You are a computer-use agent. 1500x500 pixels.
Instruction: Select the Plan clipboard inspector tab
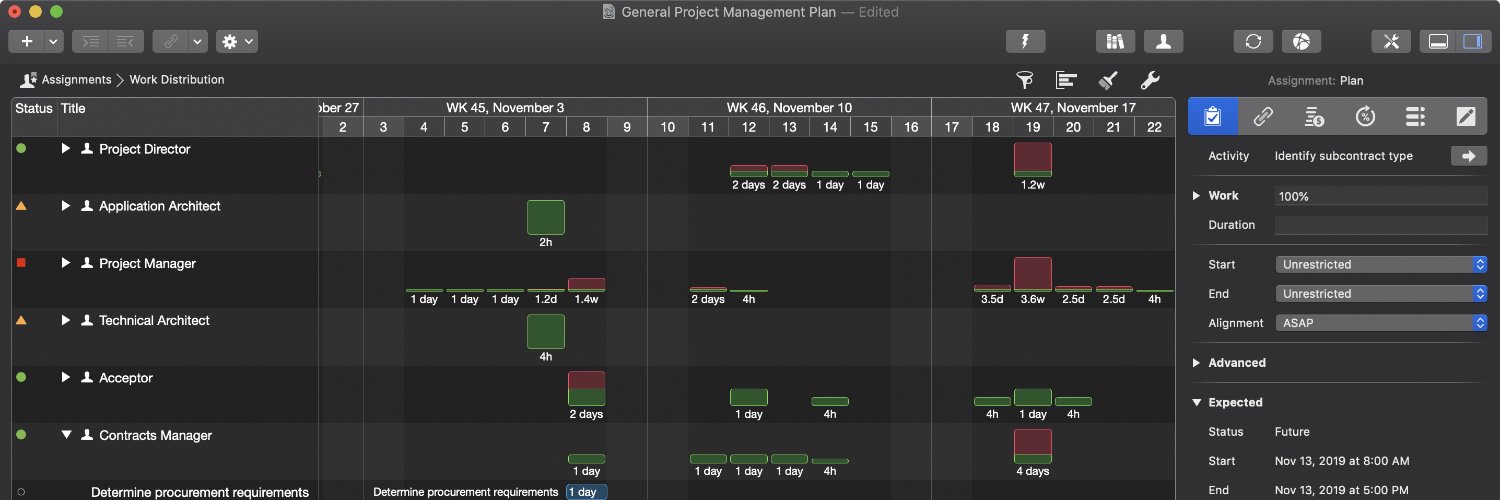1213,117
